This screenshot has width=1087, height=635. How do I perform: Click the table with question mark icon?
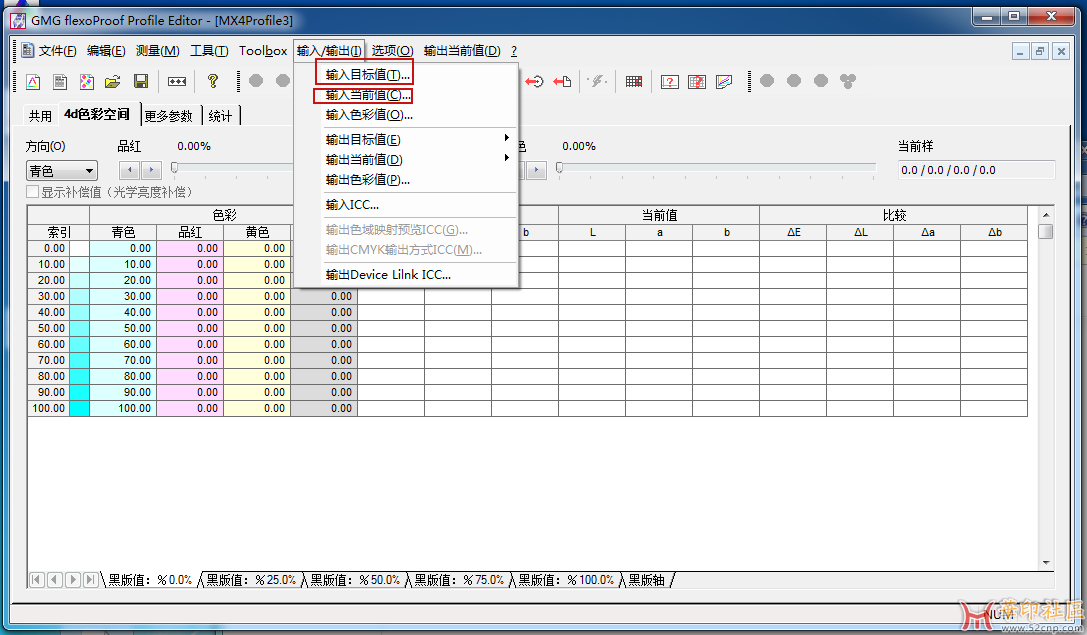pyautogui.click(x=697, y=82)
